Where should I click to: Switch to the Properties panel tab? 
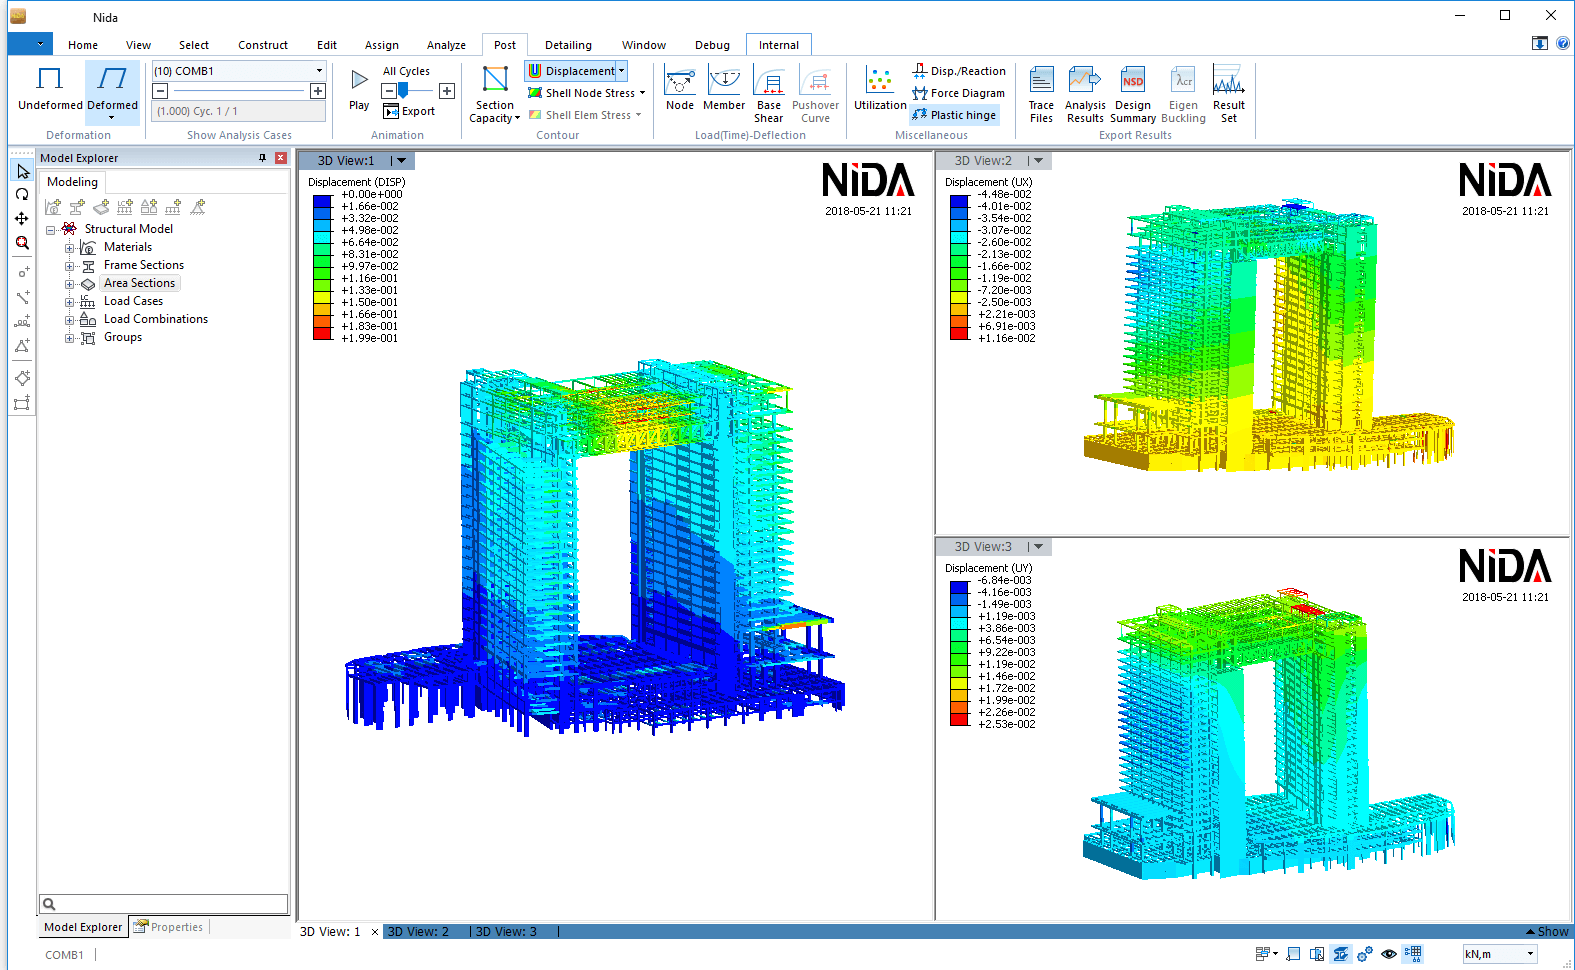pyautogui.click(x=168, y=927)
